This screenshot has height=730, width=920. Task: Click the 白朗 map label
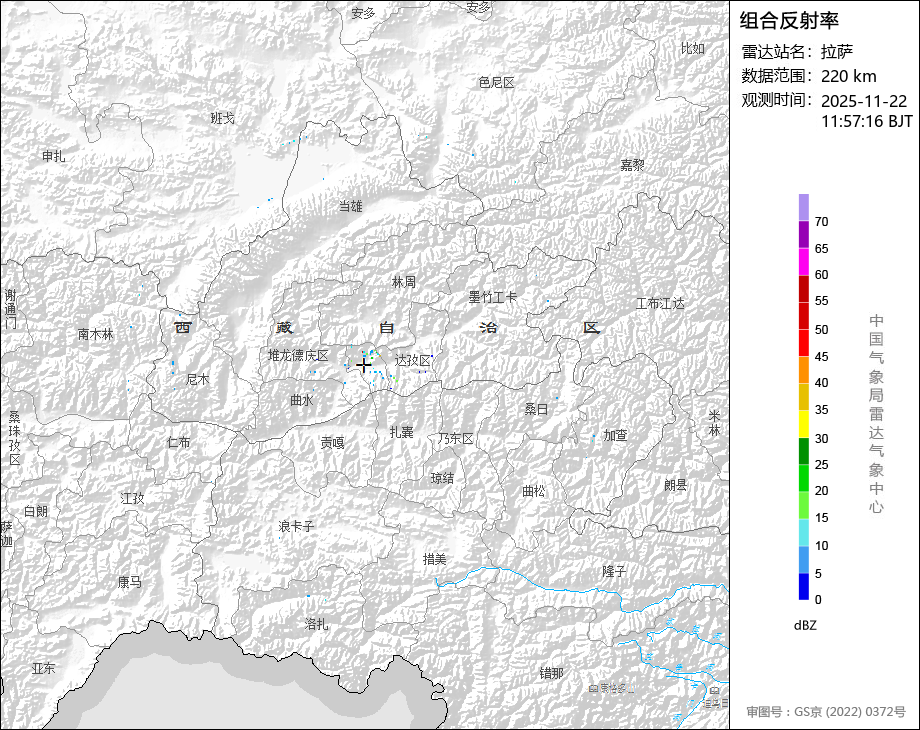click(x=36, y=511)
